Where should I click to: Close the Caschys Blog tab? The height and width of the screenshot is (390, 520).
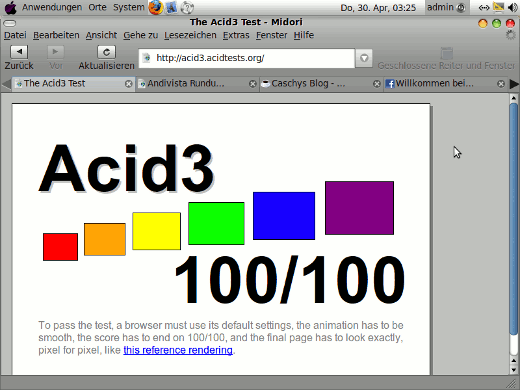tap(377, 84)
